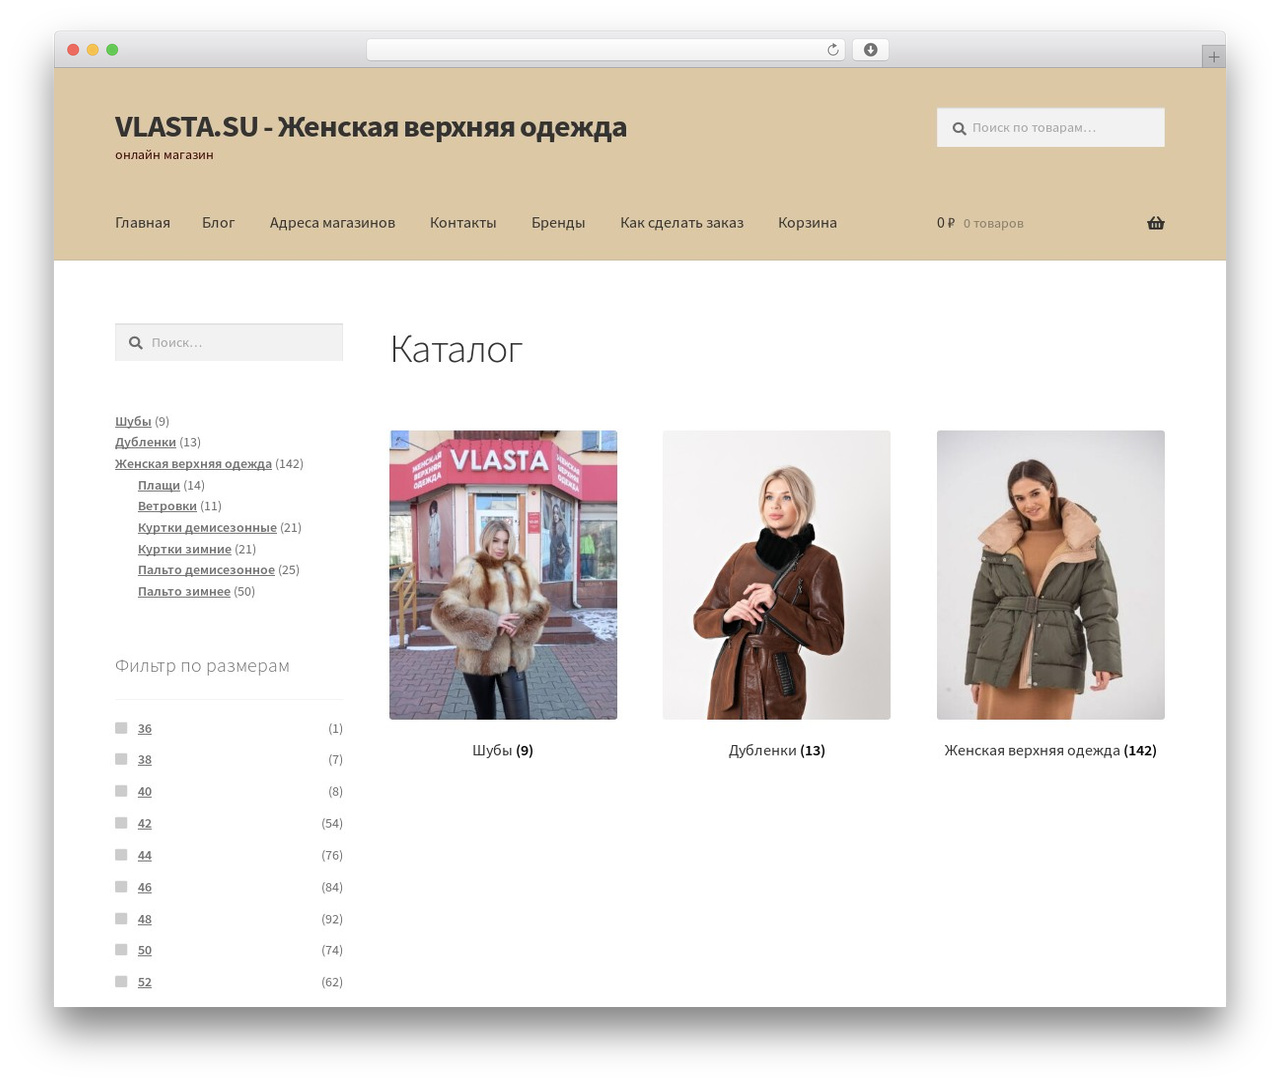Image resolution: width=1280 pixels, height=1084 pixels.
Task: Click the VLASTA.SU site title
Action: coord(371,127)
